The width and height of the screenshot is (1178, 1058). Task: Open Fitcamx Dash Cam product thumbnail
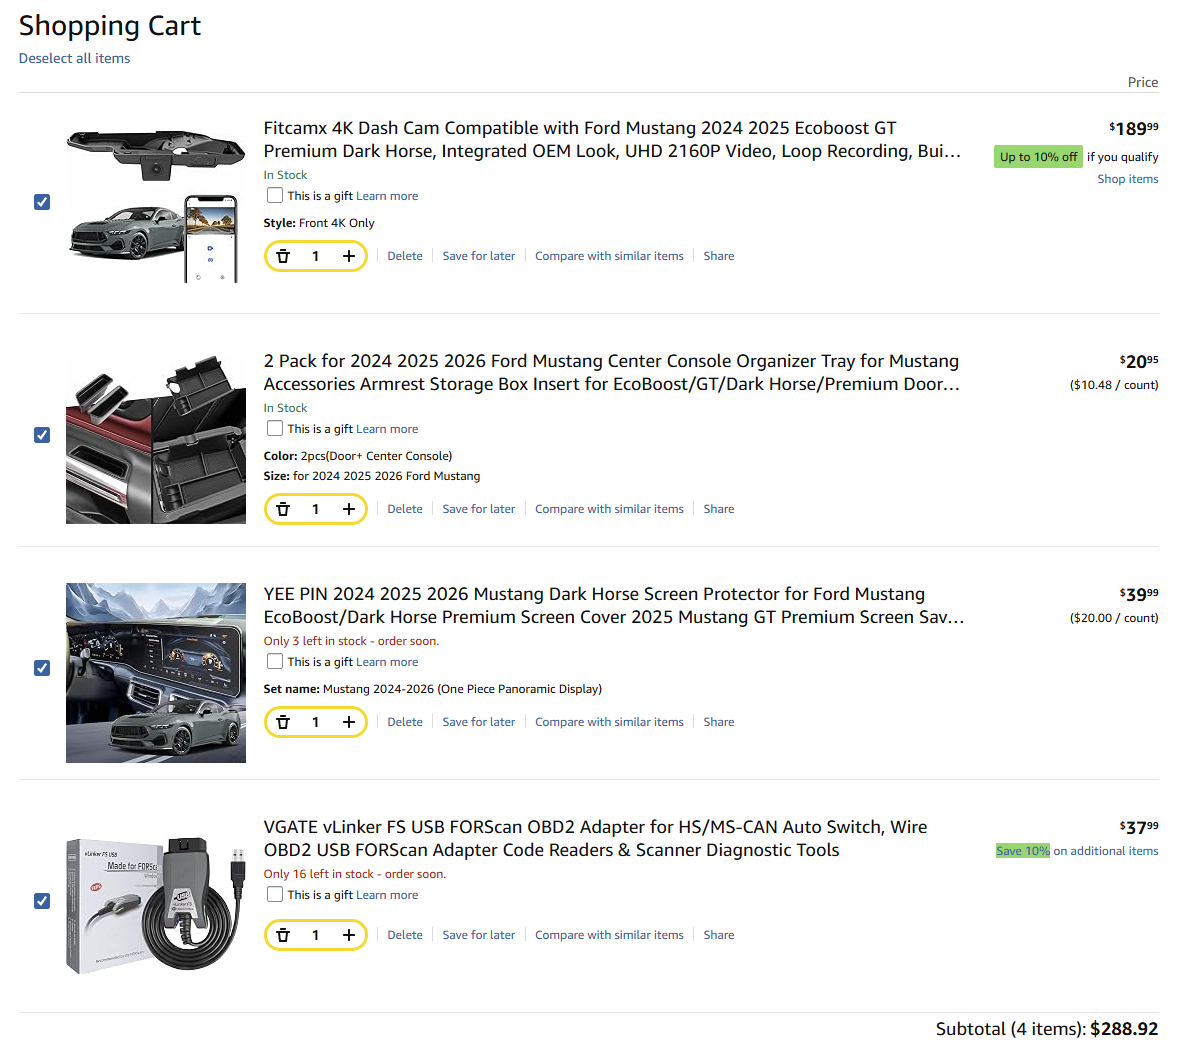[x=156, y=202]
